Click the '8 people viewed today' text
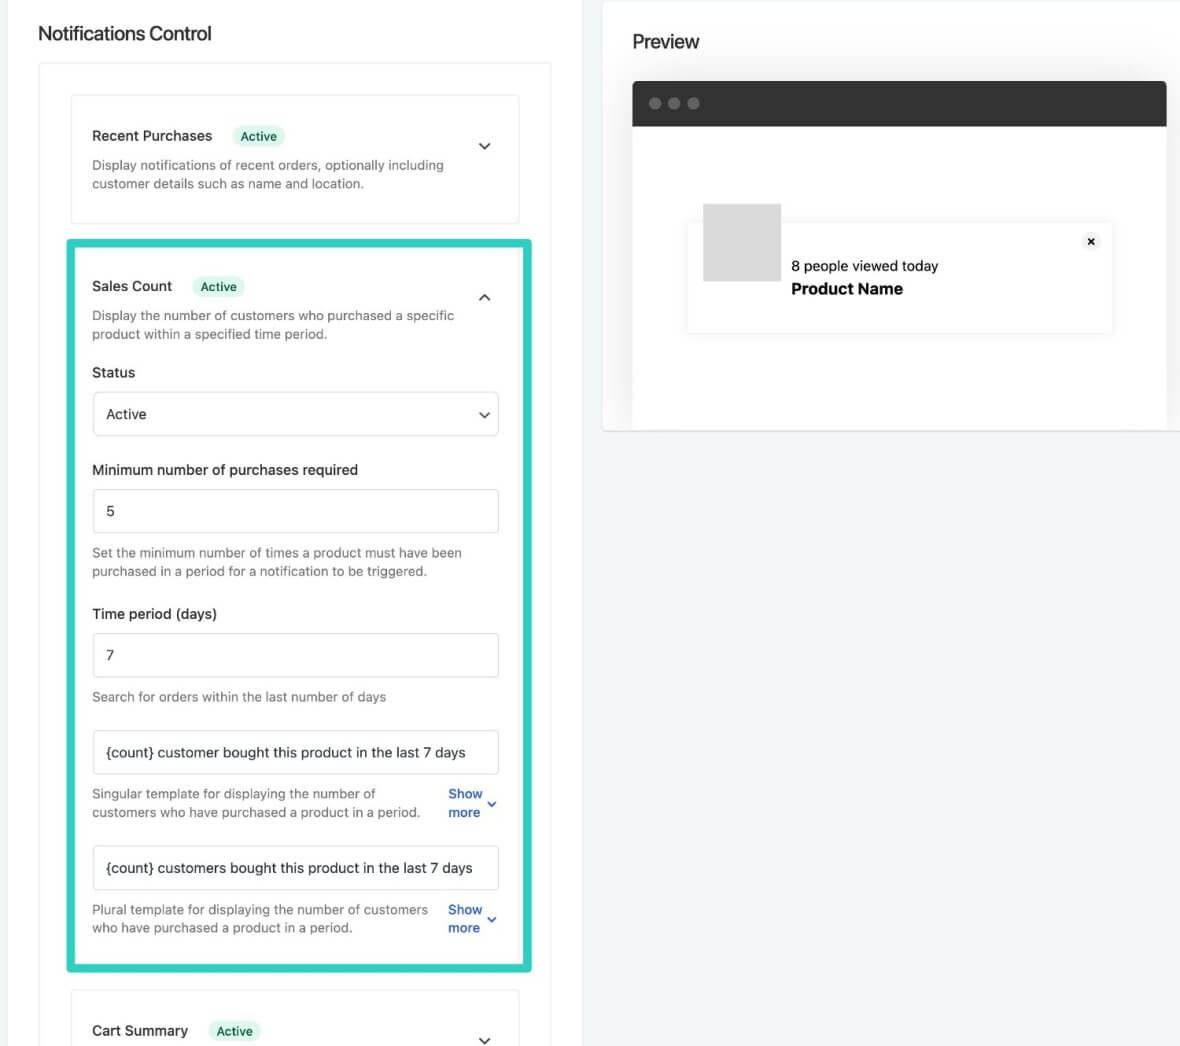 coord(864,266)
